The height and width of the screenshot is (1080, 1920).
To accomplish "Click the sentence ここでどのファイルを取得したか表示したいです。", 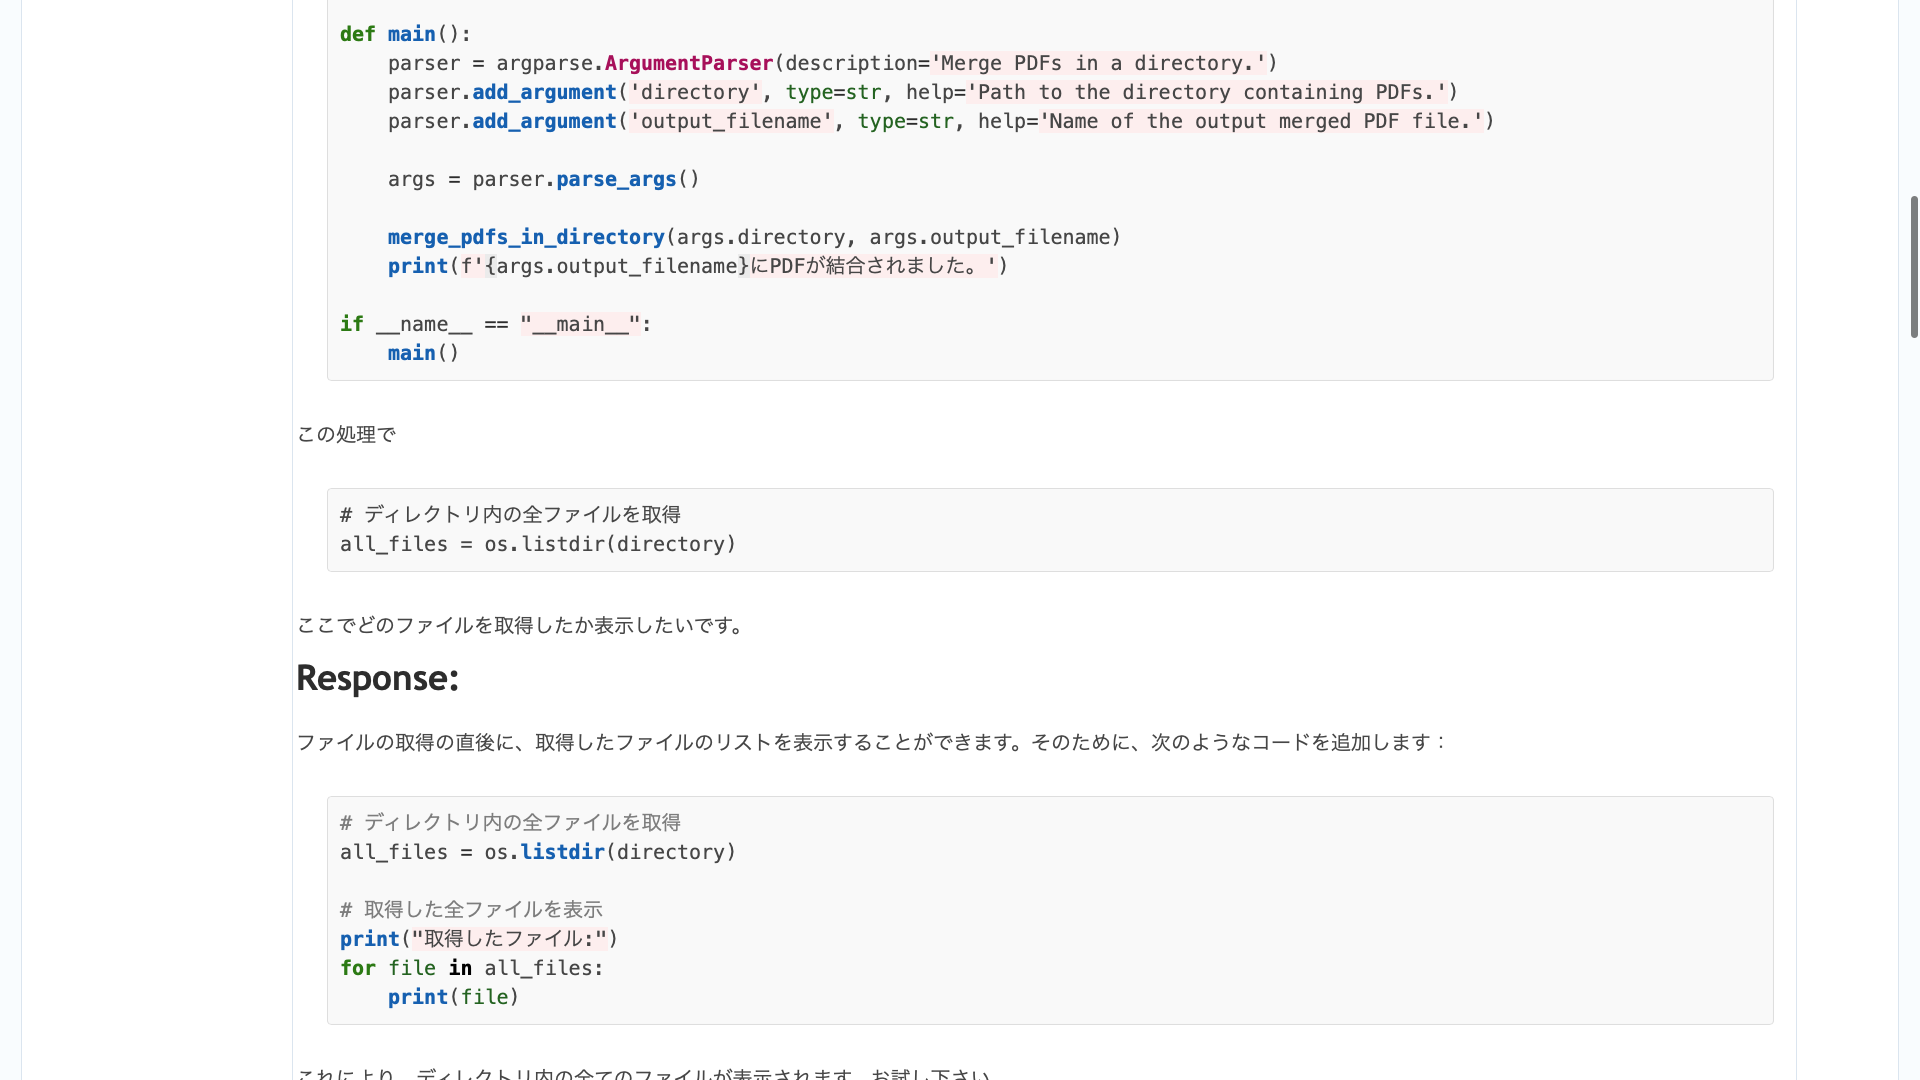I will (520, 625).
